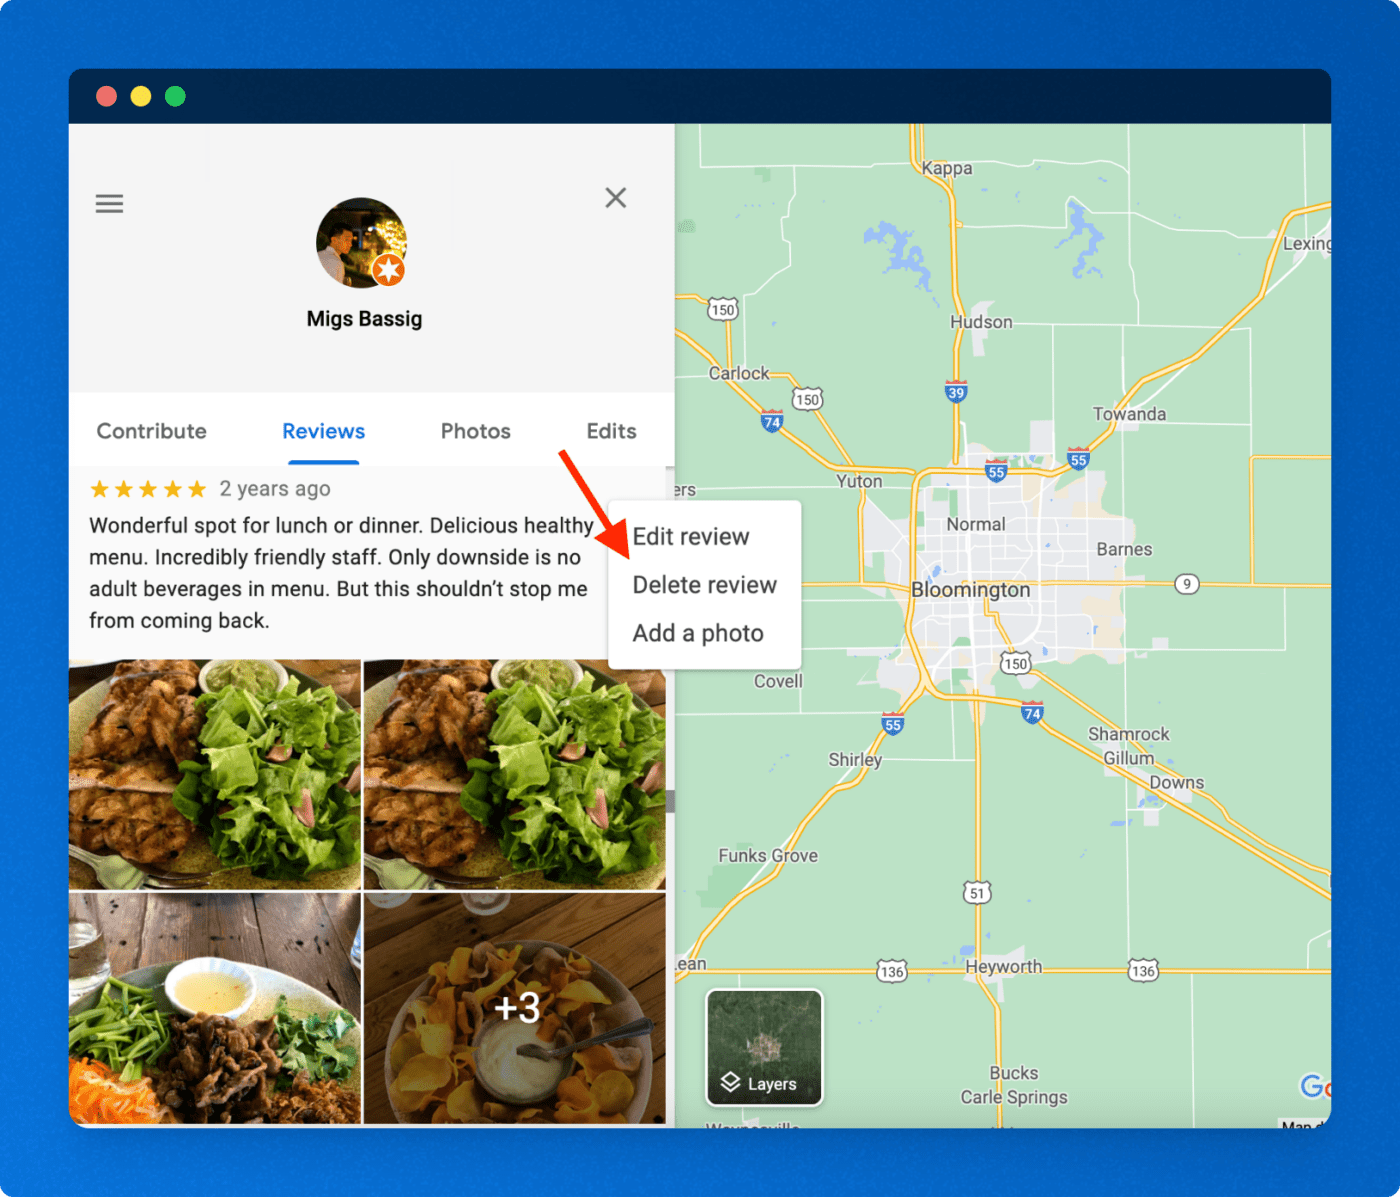Open the +3 overlay to see more photos

click(517, 1009)
